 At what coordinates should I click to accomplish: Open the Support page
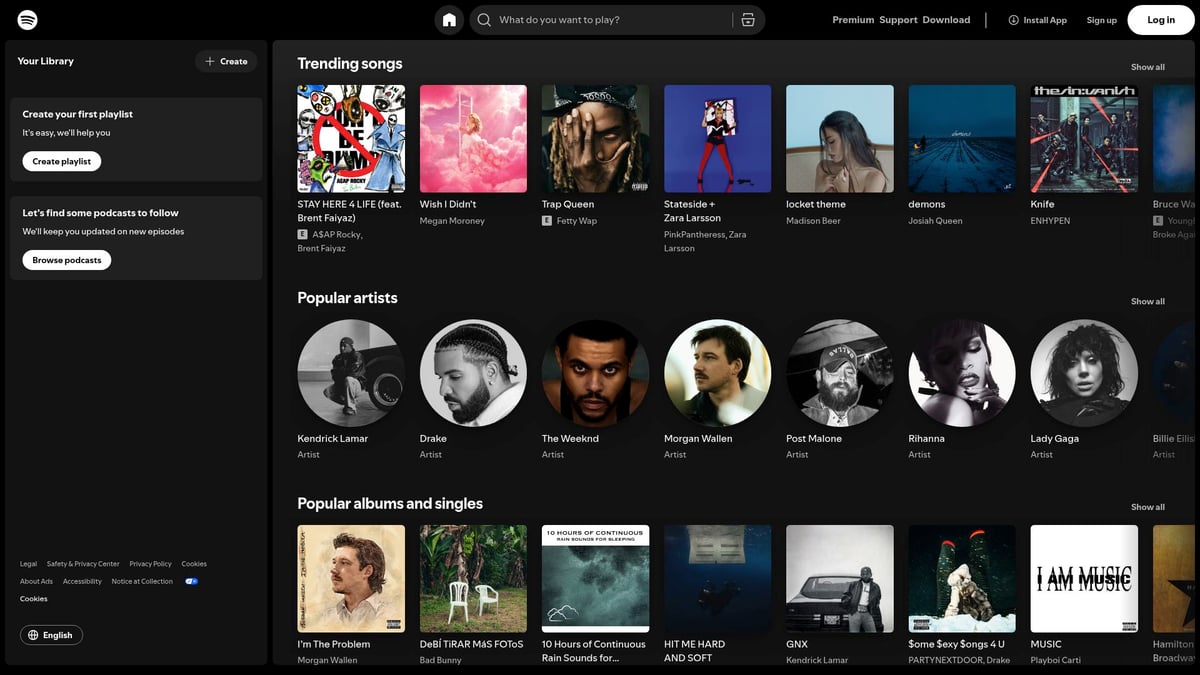pyautogui.click(x=897, y=19)
